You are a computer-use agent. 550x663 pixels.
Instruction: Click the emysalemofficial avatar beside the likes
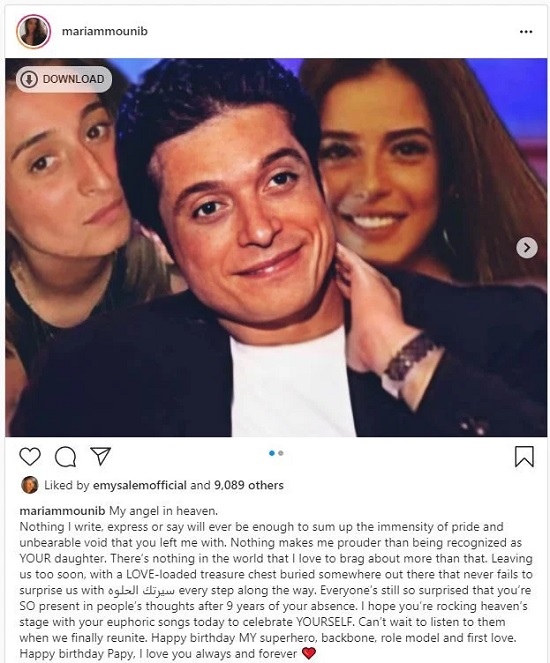(x=30, y=485)
